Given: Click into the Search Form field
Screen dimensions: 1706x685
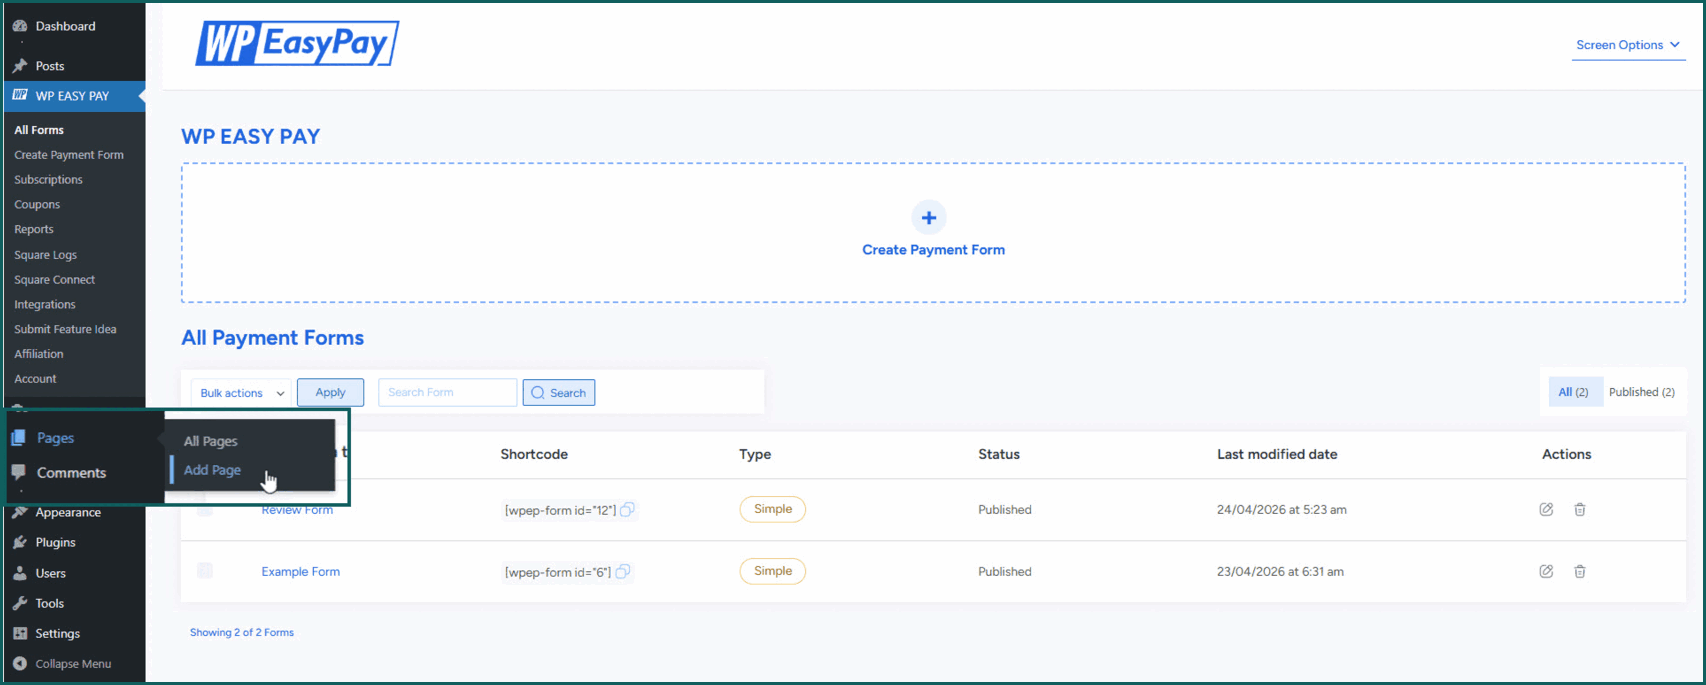Looking at the screenshot, I should 447,392.
